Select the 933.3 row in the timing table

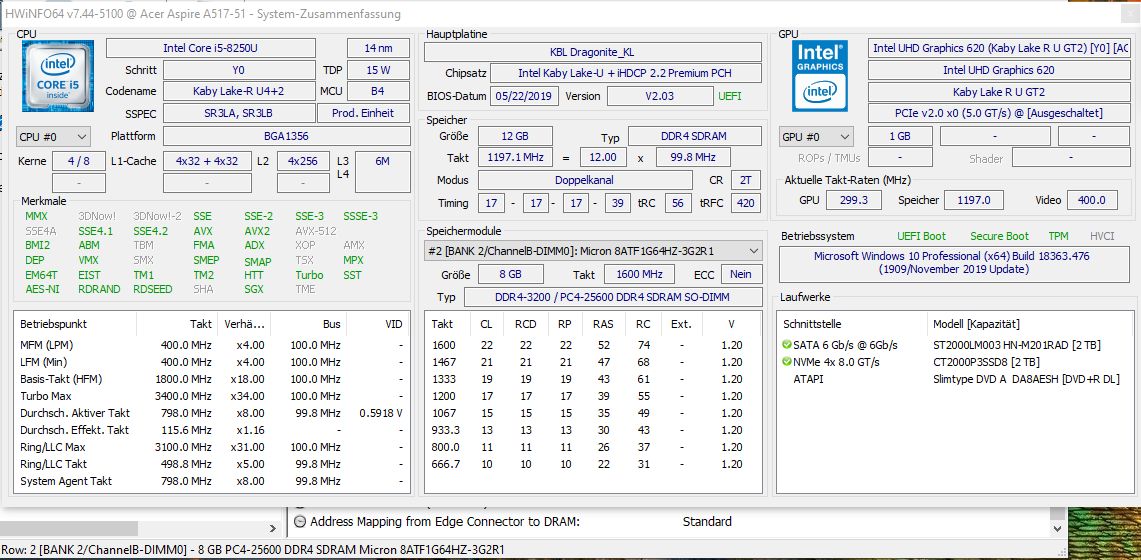pyautogui.click(x=593, y=430)
